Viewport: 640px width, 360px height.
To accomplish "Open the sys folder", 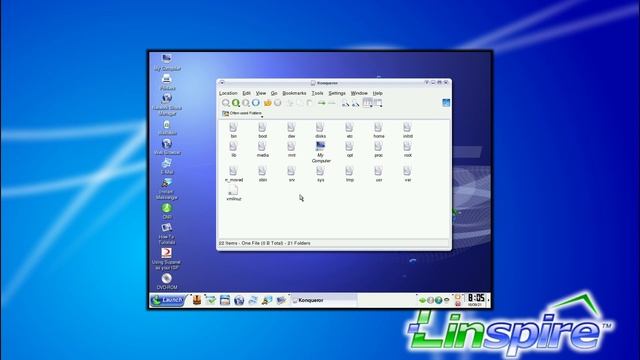I will click(x=320, y=174).
